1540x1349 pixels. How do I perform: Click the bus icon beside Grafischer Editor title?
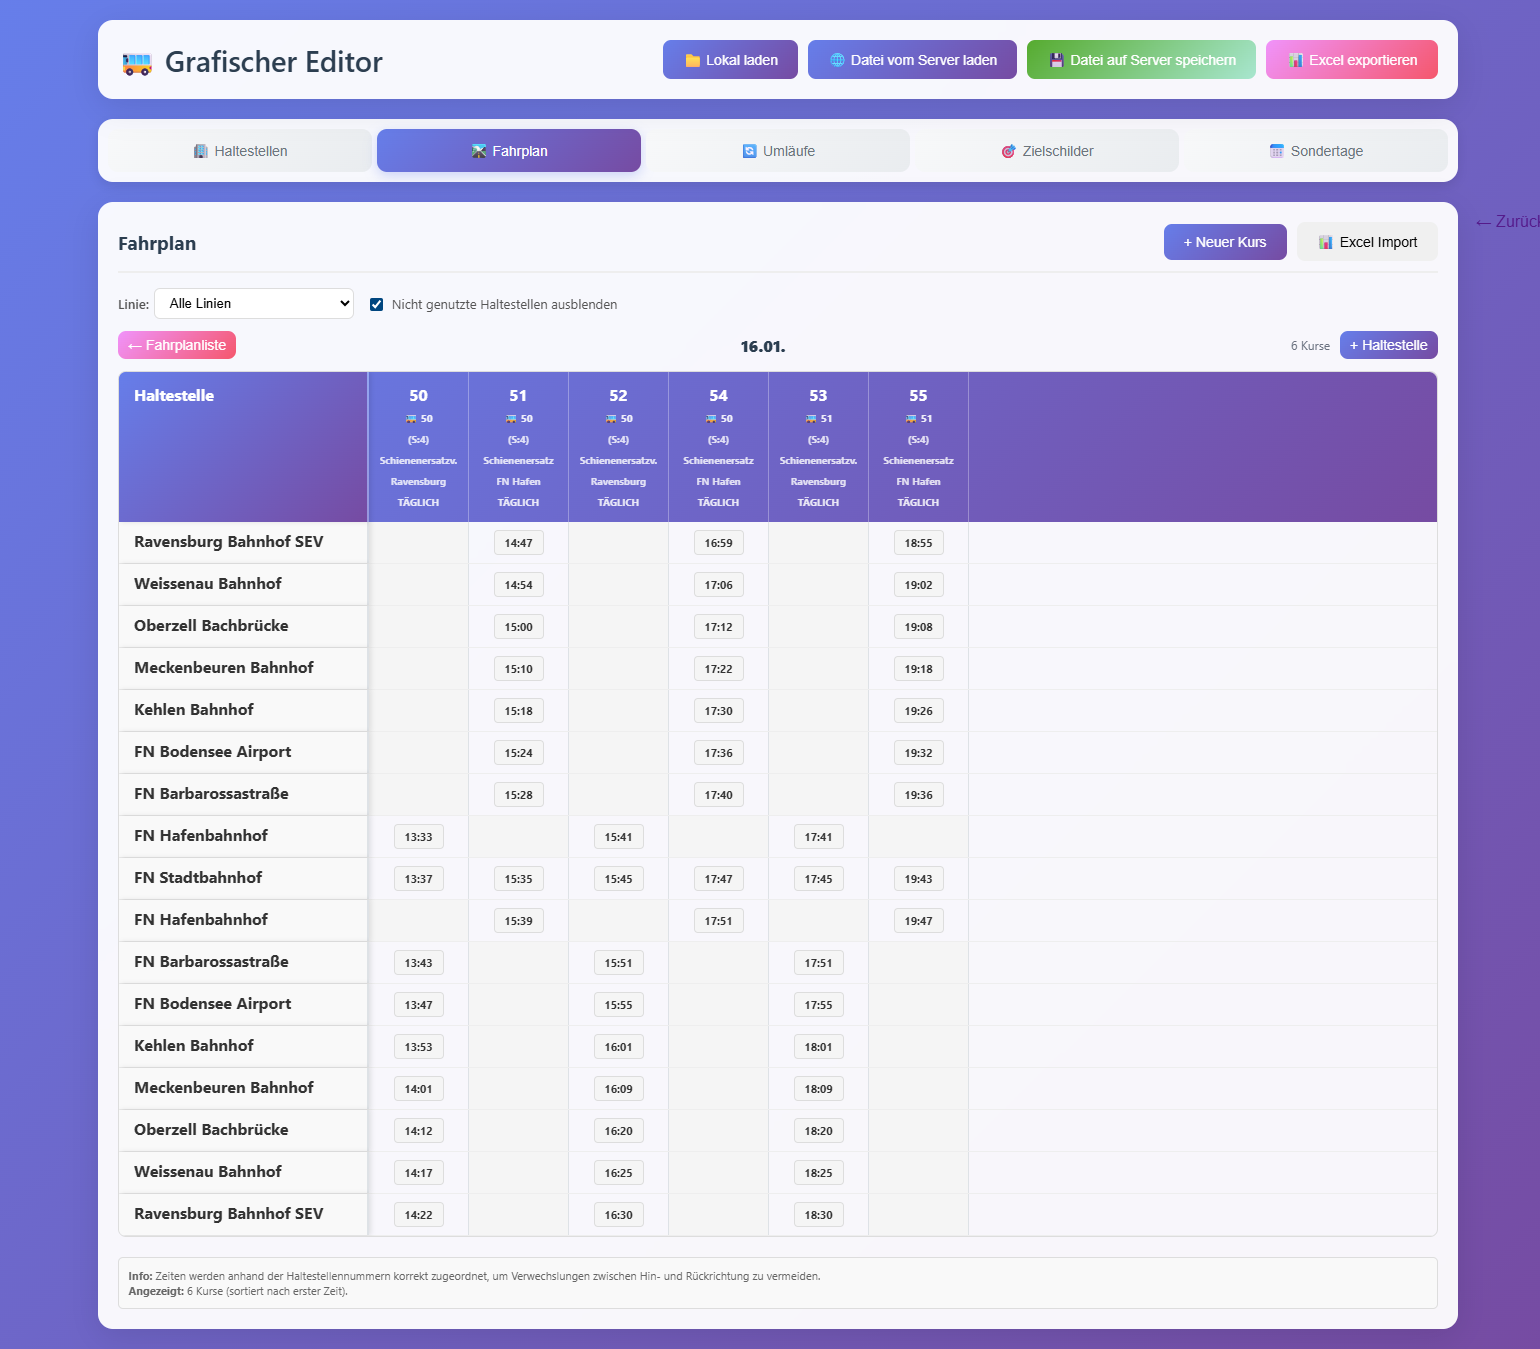coord(135,61)
